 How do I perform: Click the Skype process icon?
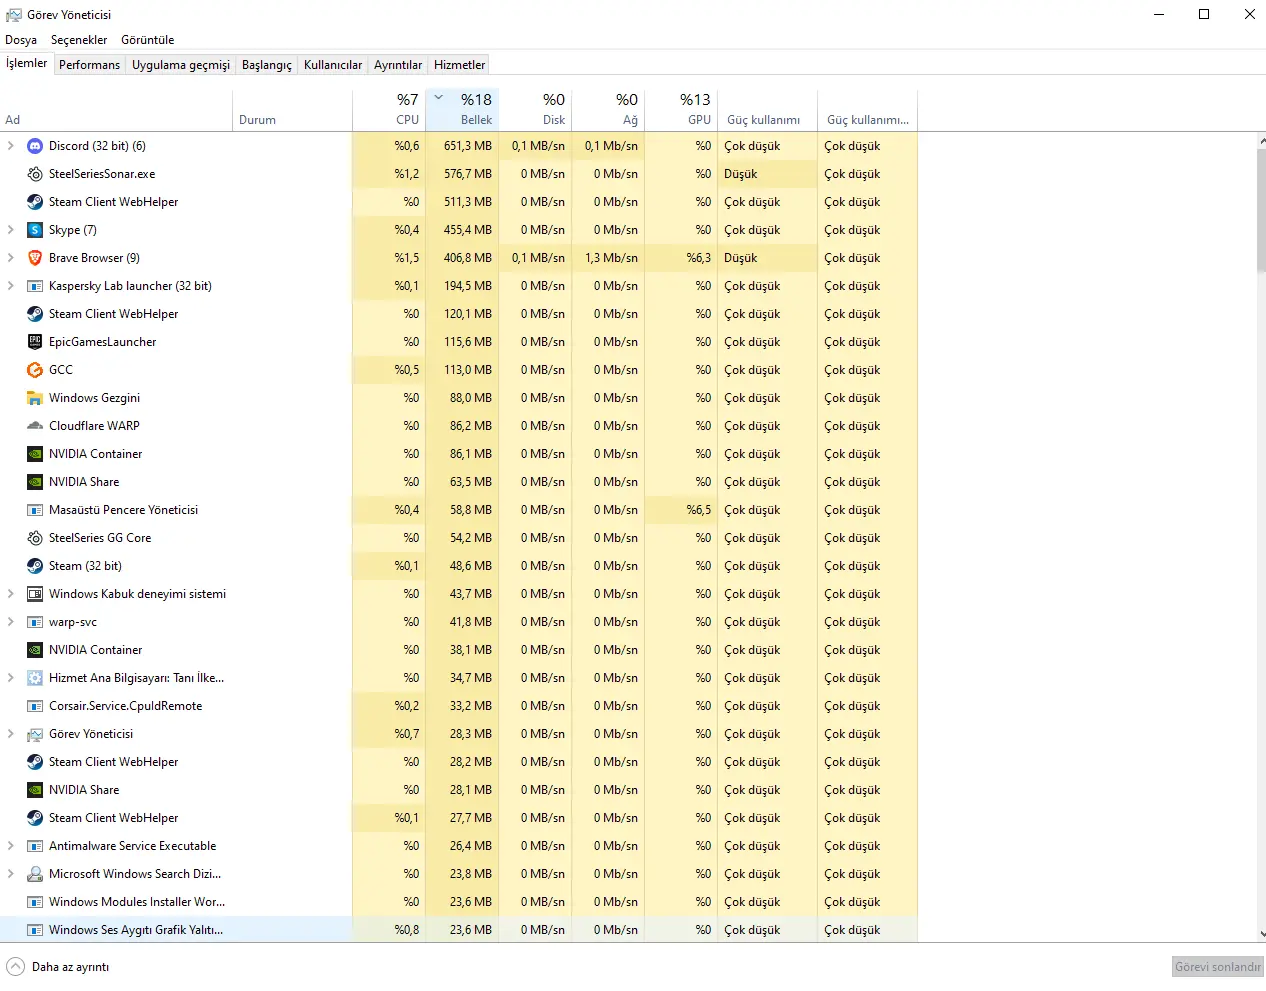[35, 230]
